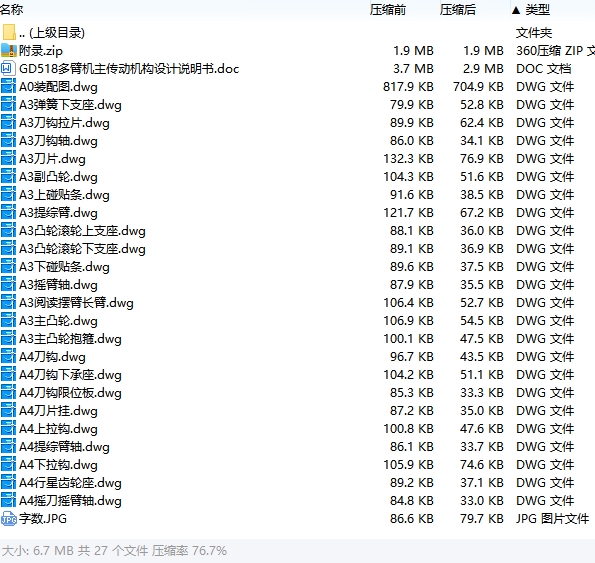Select the file name A3主凸轮抱箍.dwg
Viewport: 595px width, 563px height.
(x=70, y=339)
